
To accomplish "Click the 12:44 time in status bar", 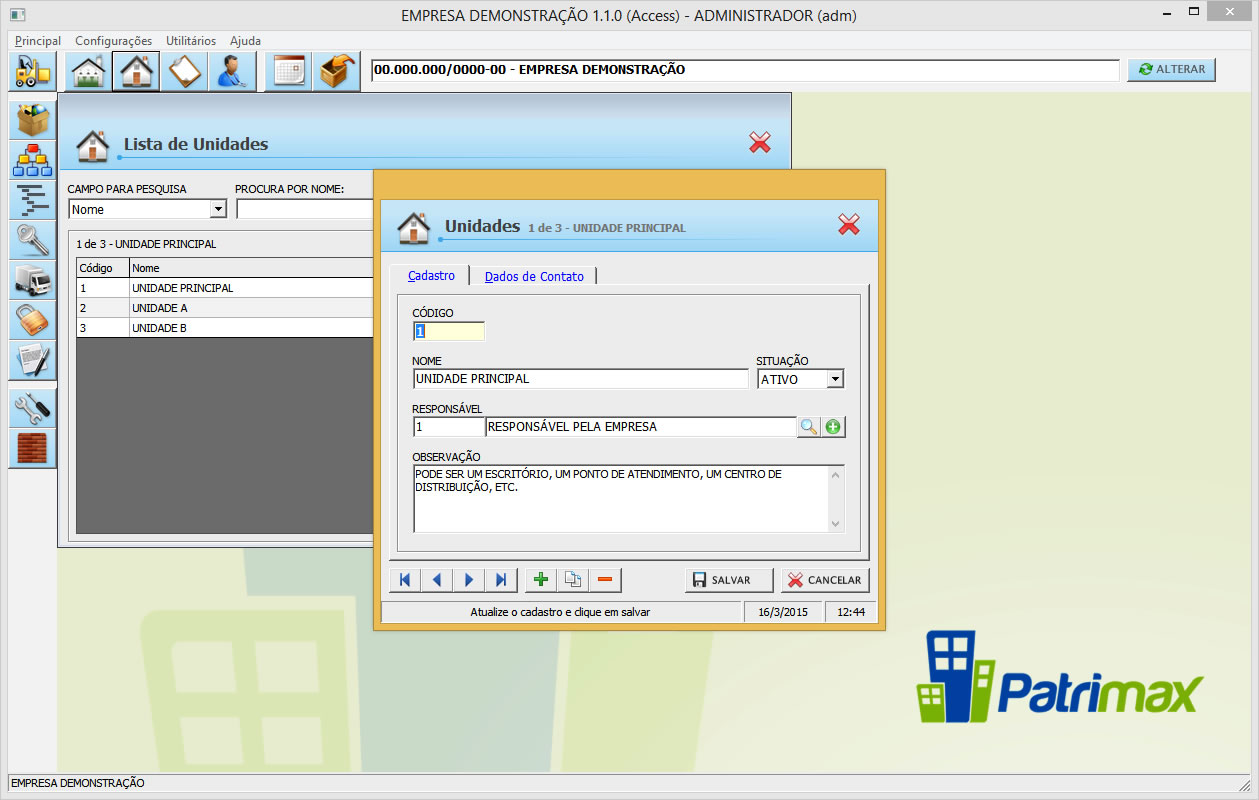I will pos(851,612).
